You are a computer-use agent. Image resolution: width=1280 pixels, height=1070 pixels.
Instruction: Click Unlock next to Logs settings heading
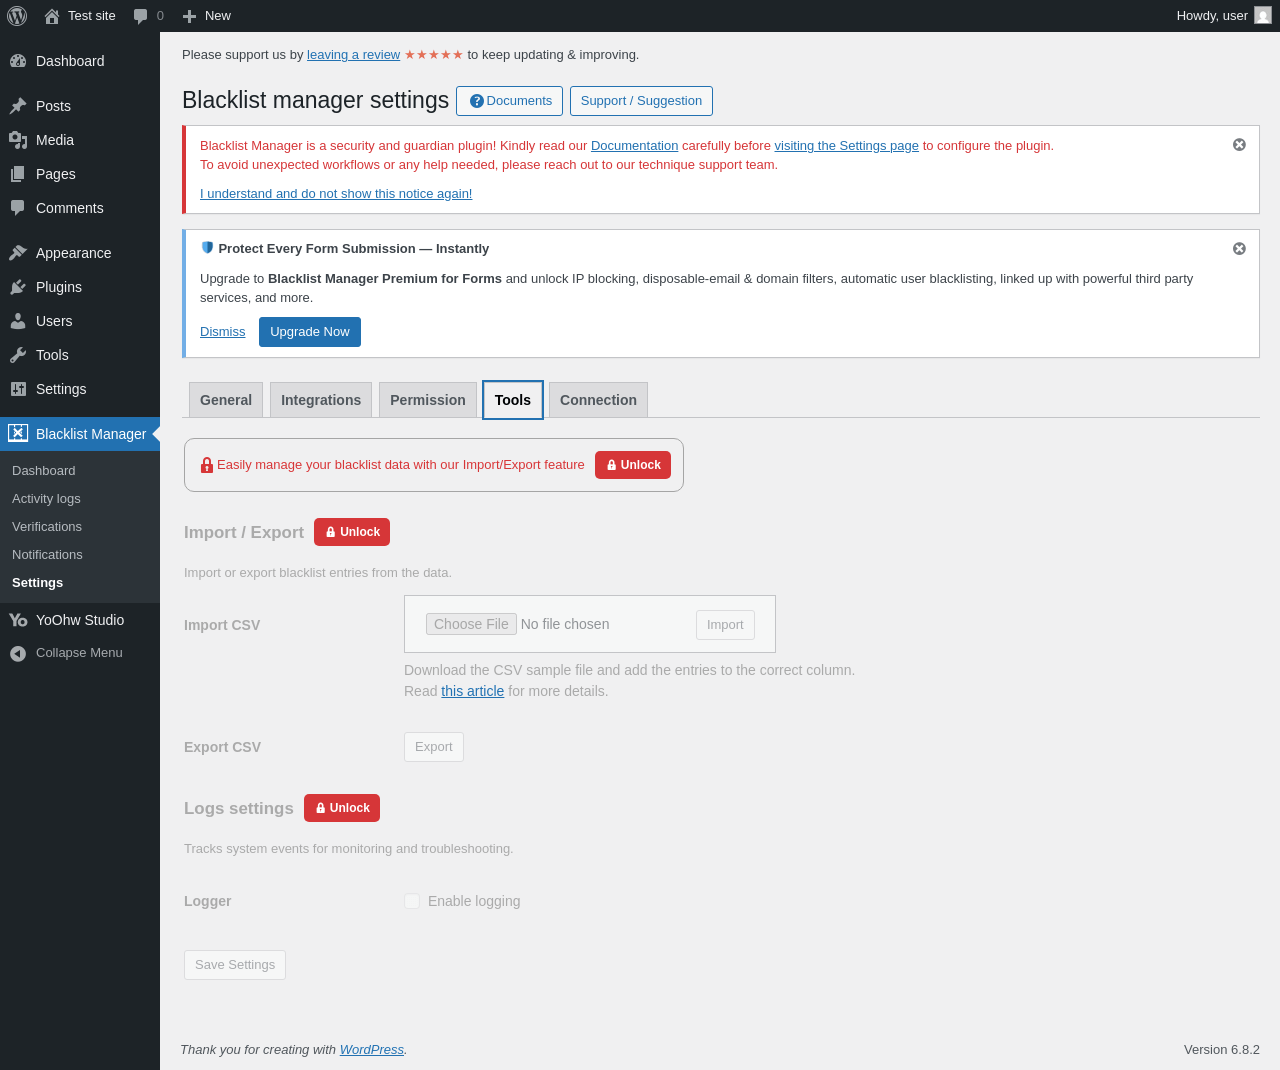(x=342, y=808)
